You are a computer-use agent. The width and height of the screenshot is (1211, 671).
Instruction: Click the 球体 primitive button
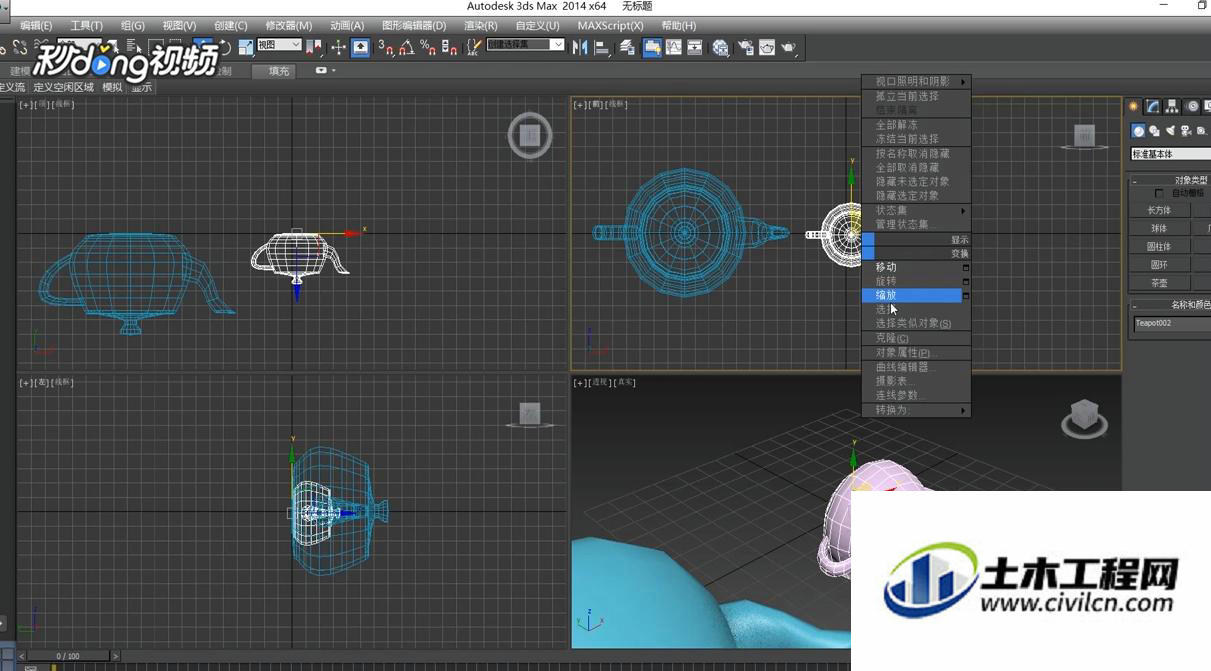point(1159,228)
